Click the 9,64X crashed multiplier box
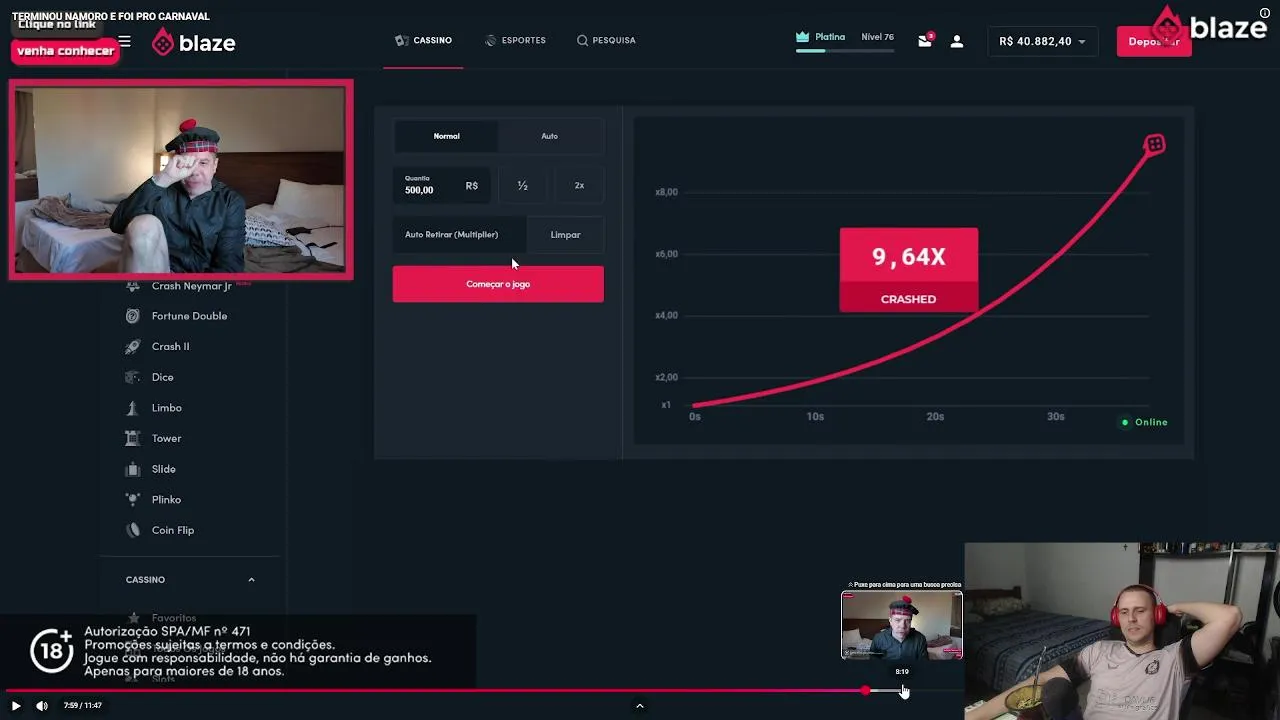This screenshot has height=720, width=1280. [x=908, y=270]
